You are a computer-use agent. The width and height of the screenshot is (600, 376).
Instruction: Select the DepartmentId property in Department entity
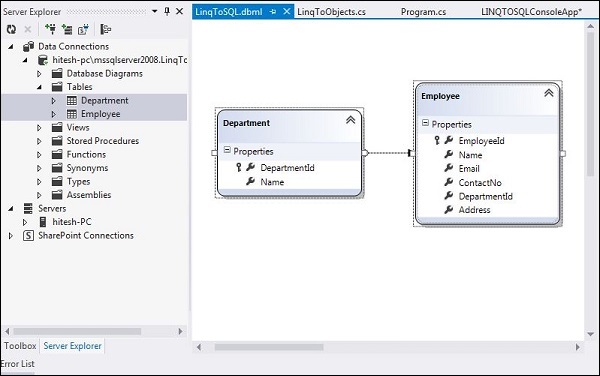click(x=287, y=168)
